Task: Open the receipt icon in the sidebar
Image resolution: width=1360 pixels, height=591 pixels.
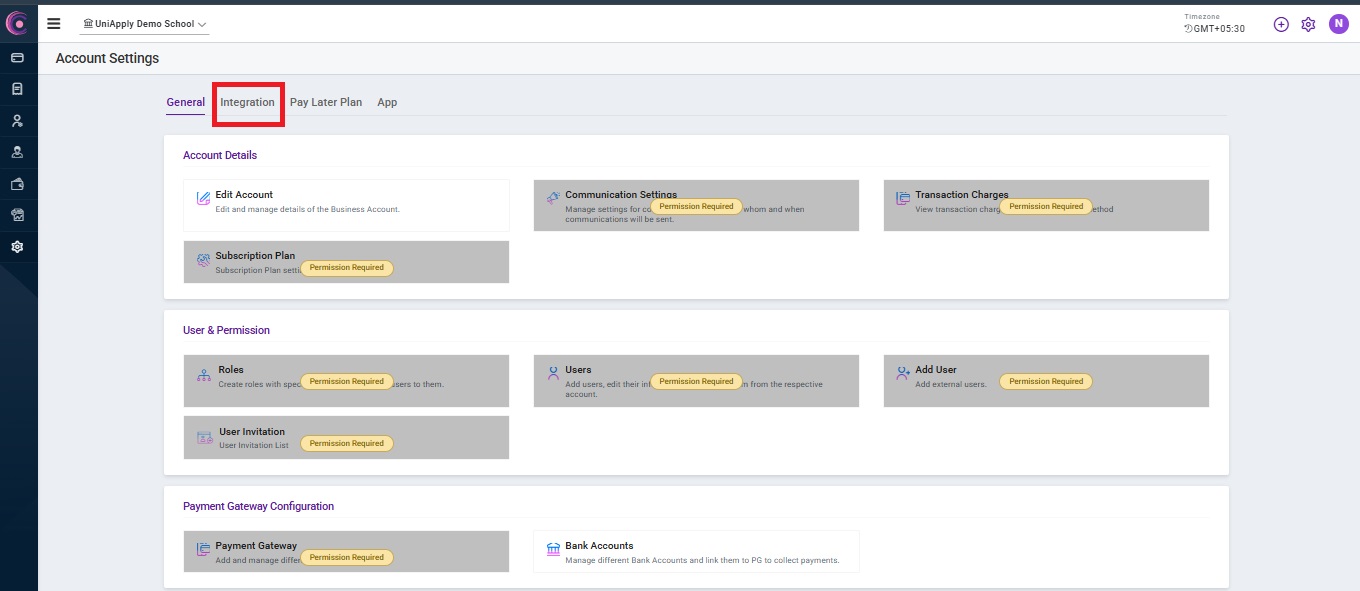Action: 17,89
